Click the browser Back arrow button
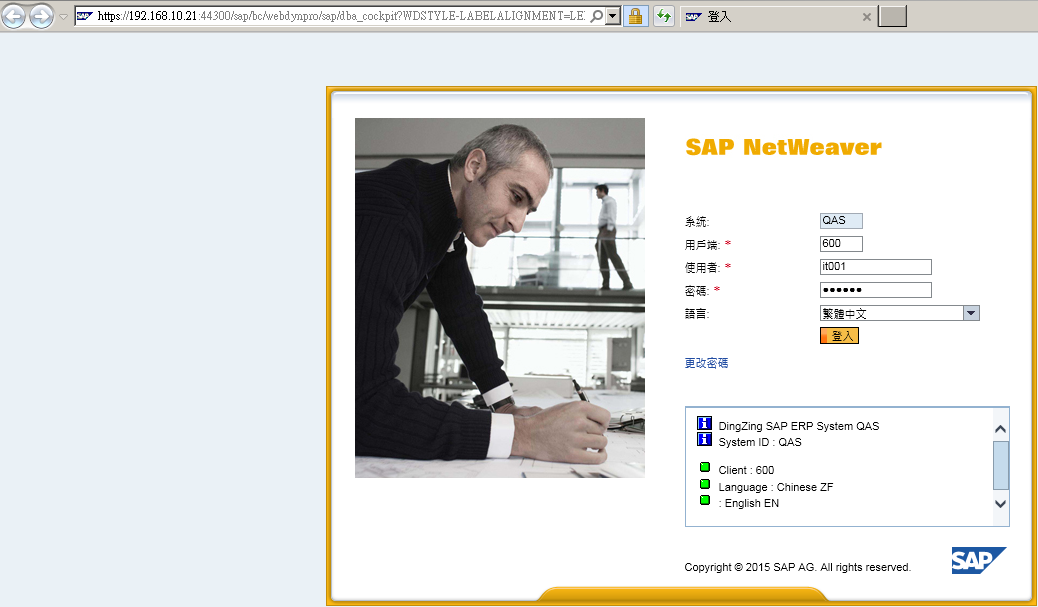 [14, 16]
